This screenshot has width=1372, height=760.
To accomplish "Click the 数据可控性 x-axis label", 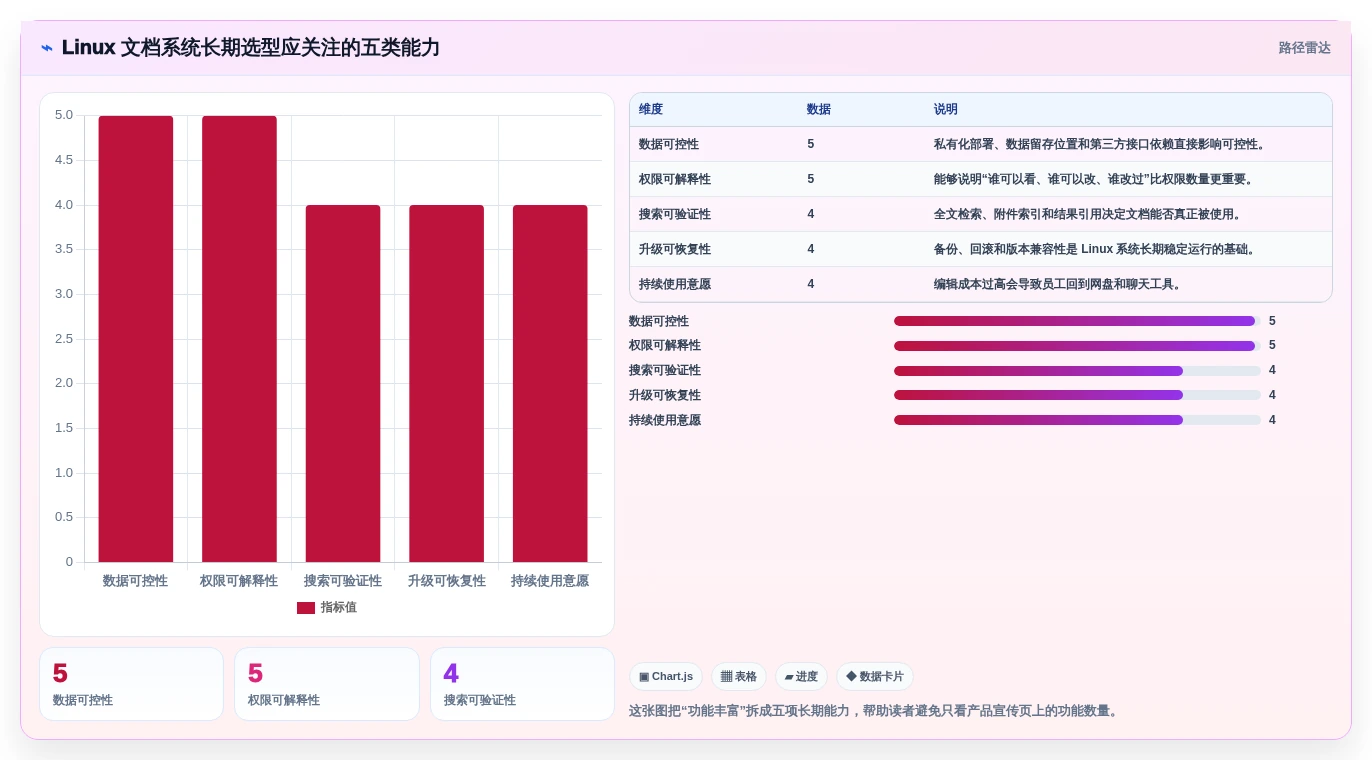I will pyautogui.click(x=136, y=581).
